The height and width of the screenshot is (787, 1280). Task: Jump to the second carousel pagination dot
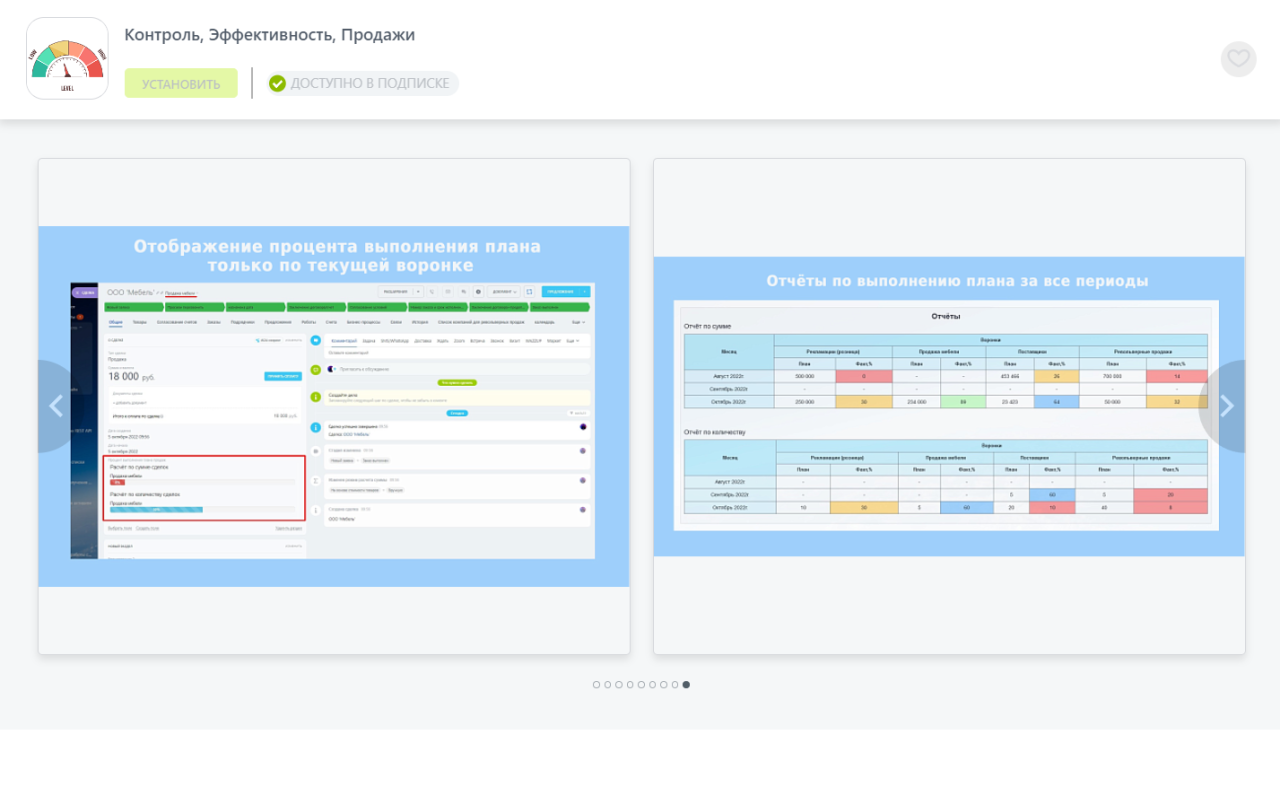point(608,685)
